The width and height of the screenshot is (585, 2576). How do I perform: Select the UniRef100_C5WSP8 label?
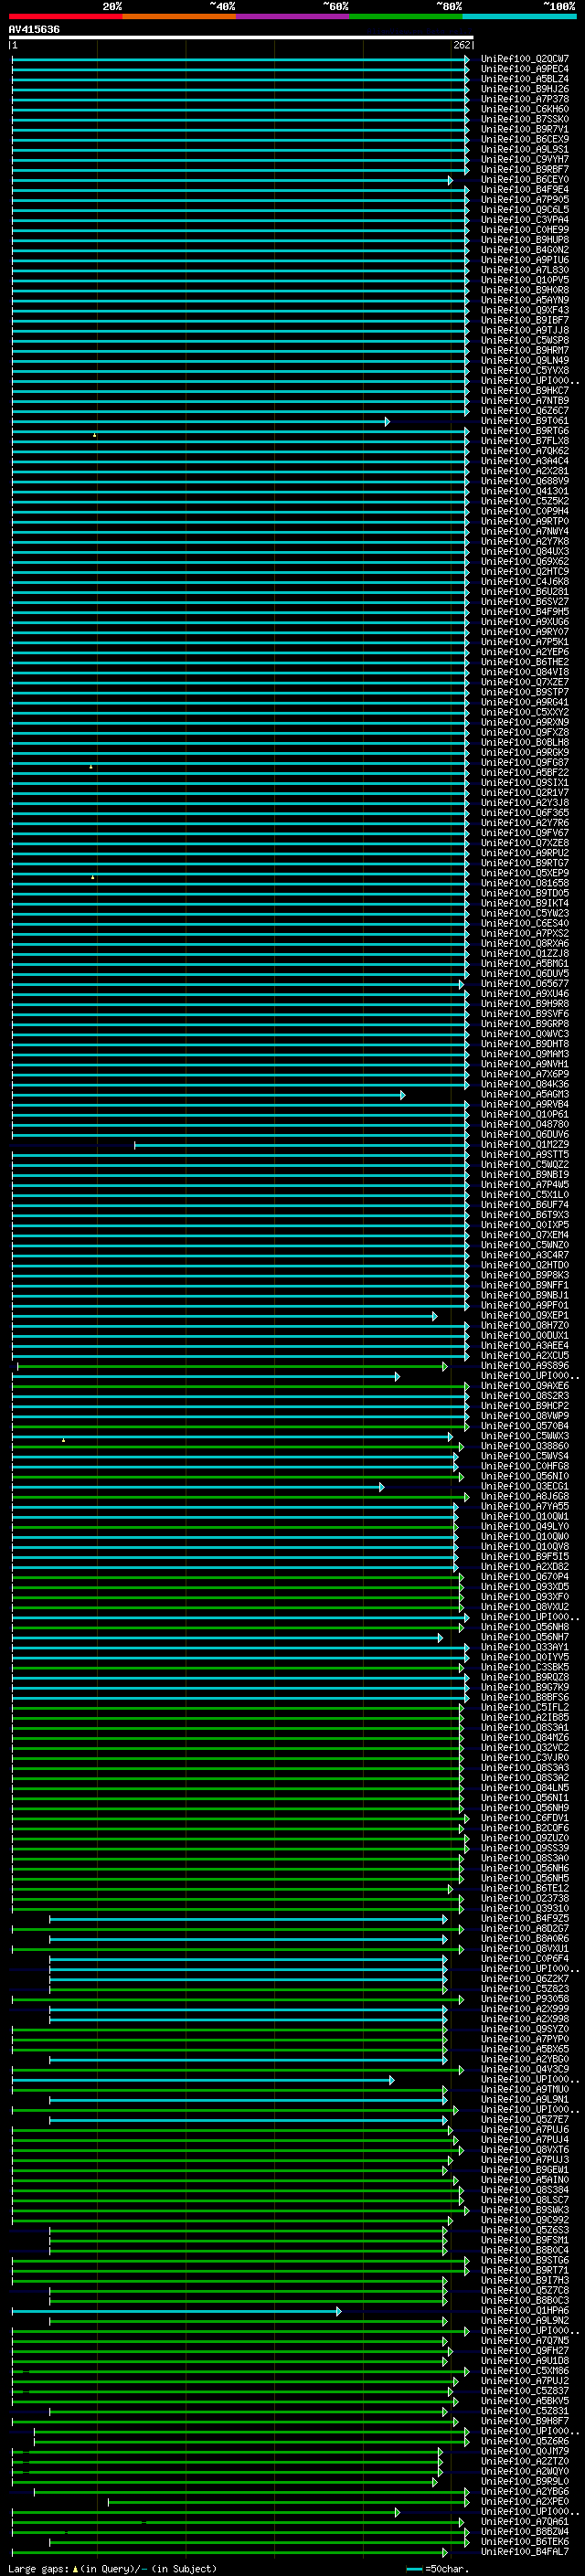525,340
